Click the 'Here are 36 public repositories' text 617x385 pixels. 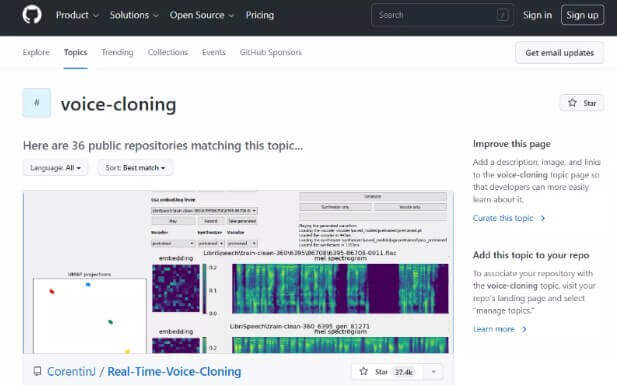163,146
